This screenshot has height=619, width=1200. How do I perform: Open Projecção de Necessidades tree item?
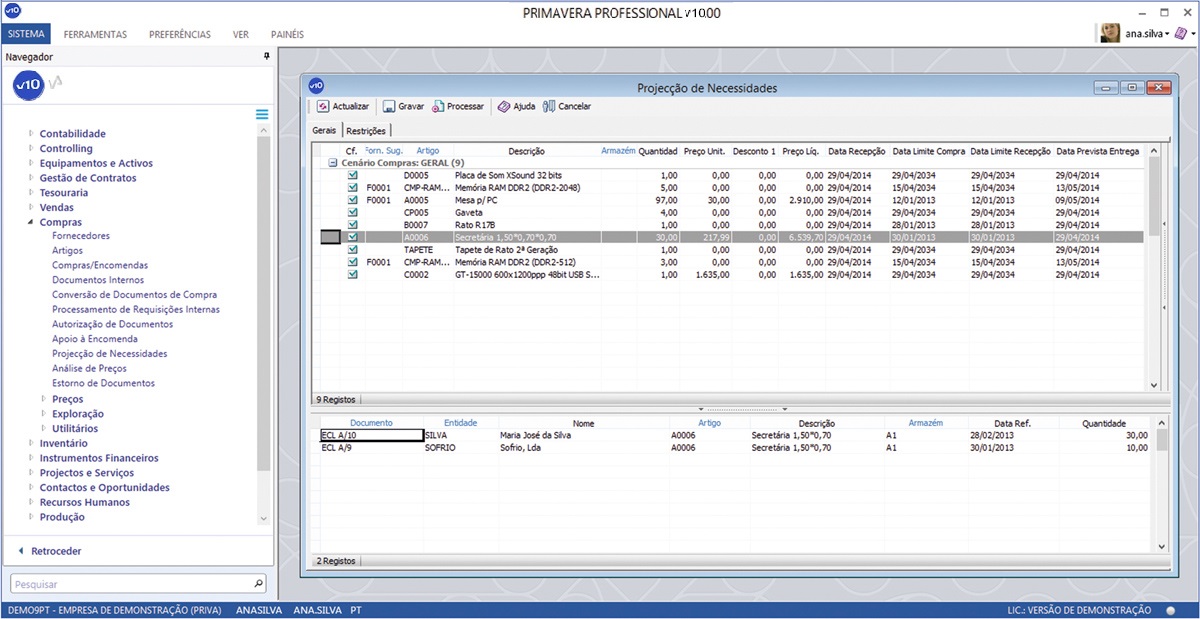point(110,354)
